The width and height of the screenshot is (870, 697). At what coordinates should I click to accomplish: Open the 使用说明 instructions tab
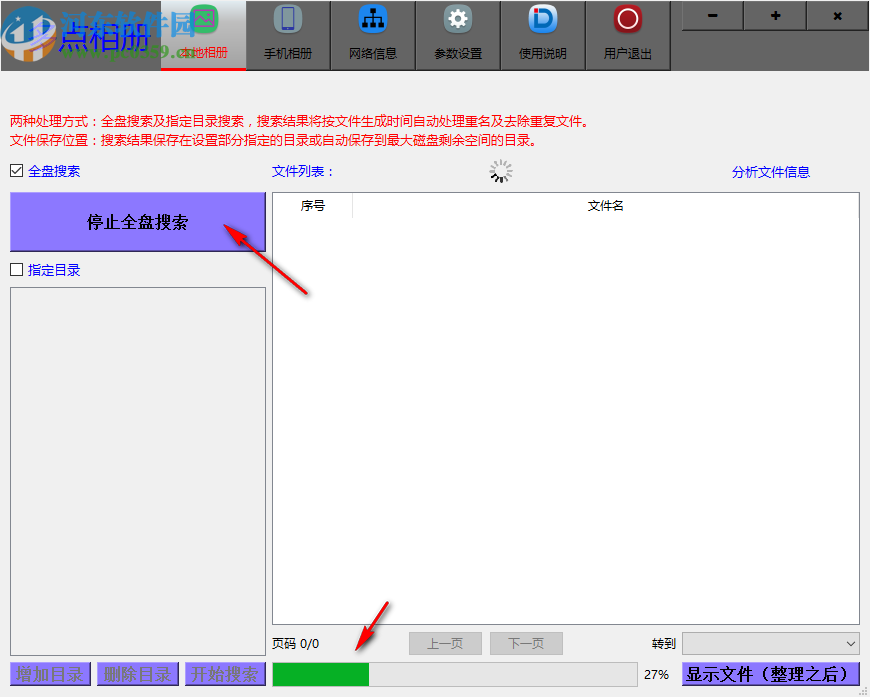coord(543,36)
